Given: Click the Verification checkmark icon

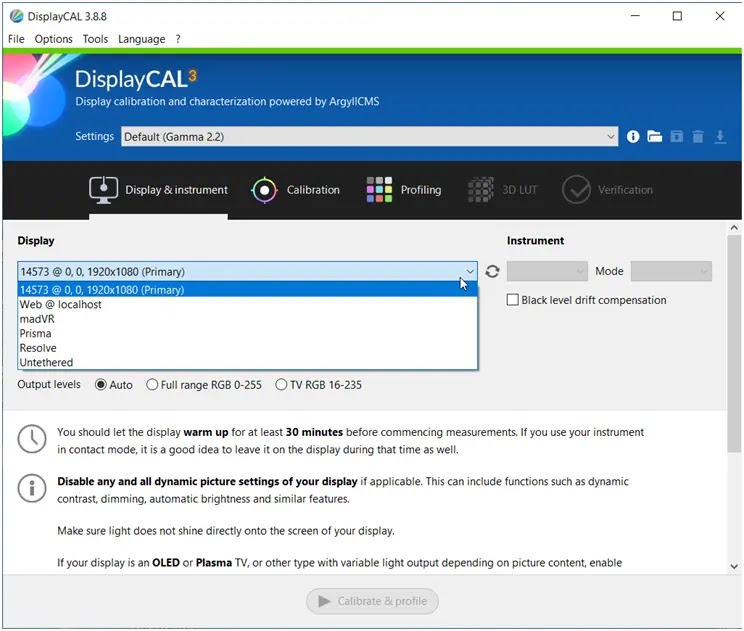Looking at the screenshot, I should 576,190.
